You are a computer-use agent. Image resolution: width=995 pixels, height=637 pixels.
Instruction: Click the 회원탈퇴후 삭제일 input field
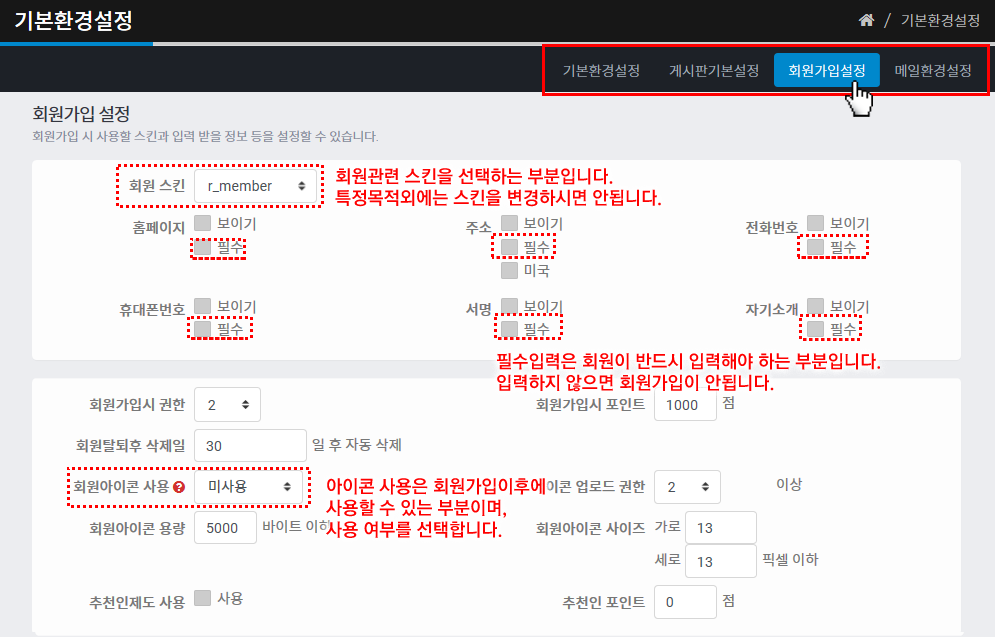click(250, 445)
